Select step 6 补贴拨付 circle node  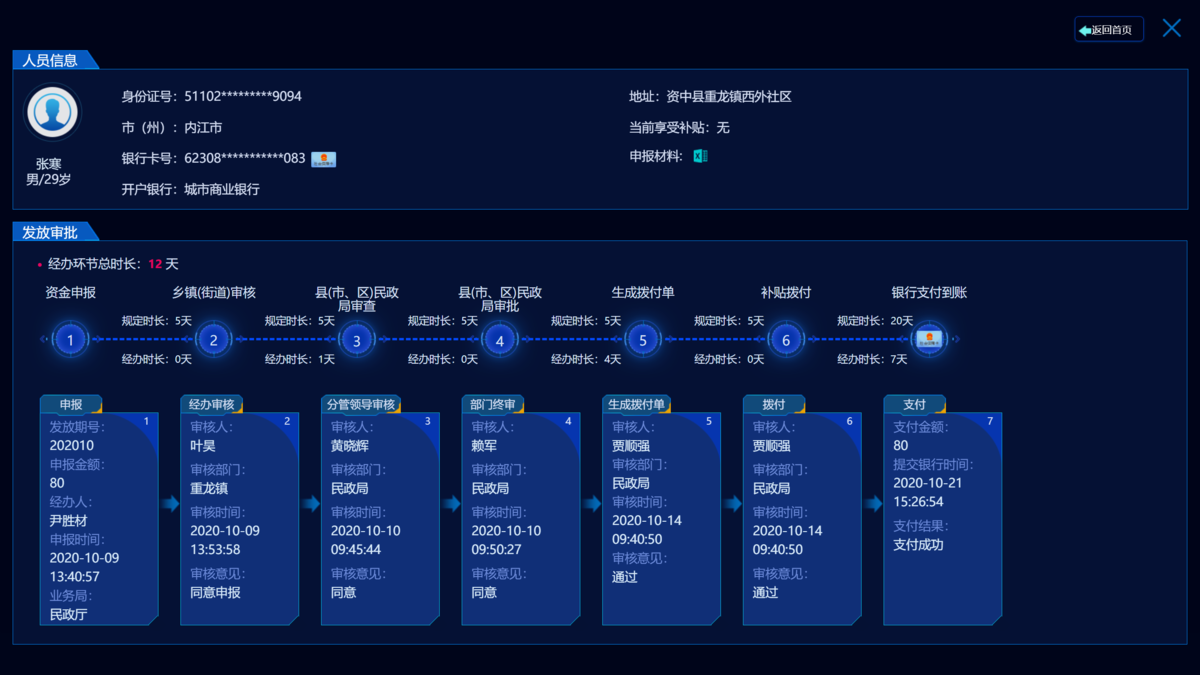786,340
